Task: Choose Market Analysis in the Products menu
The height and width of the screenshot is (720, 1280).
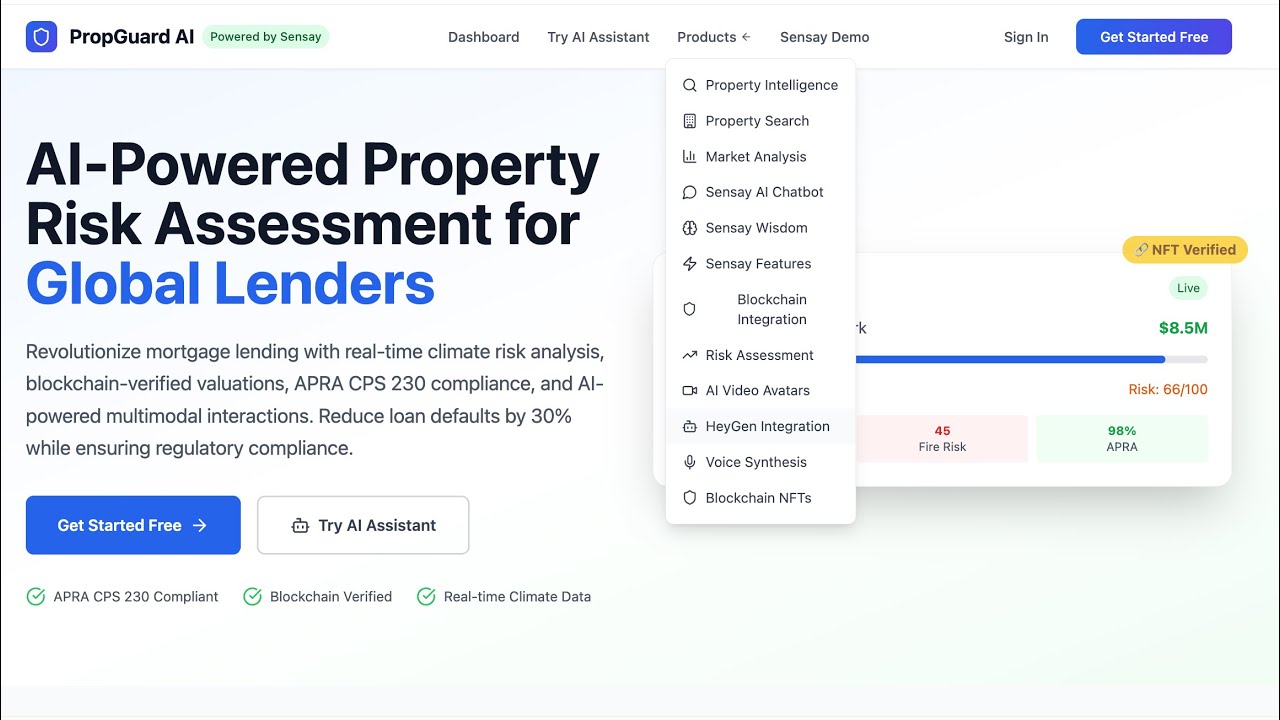Action: (x=761, y=157)
